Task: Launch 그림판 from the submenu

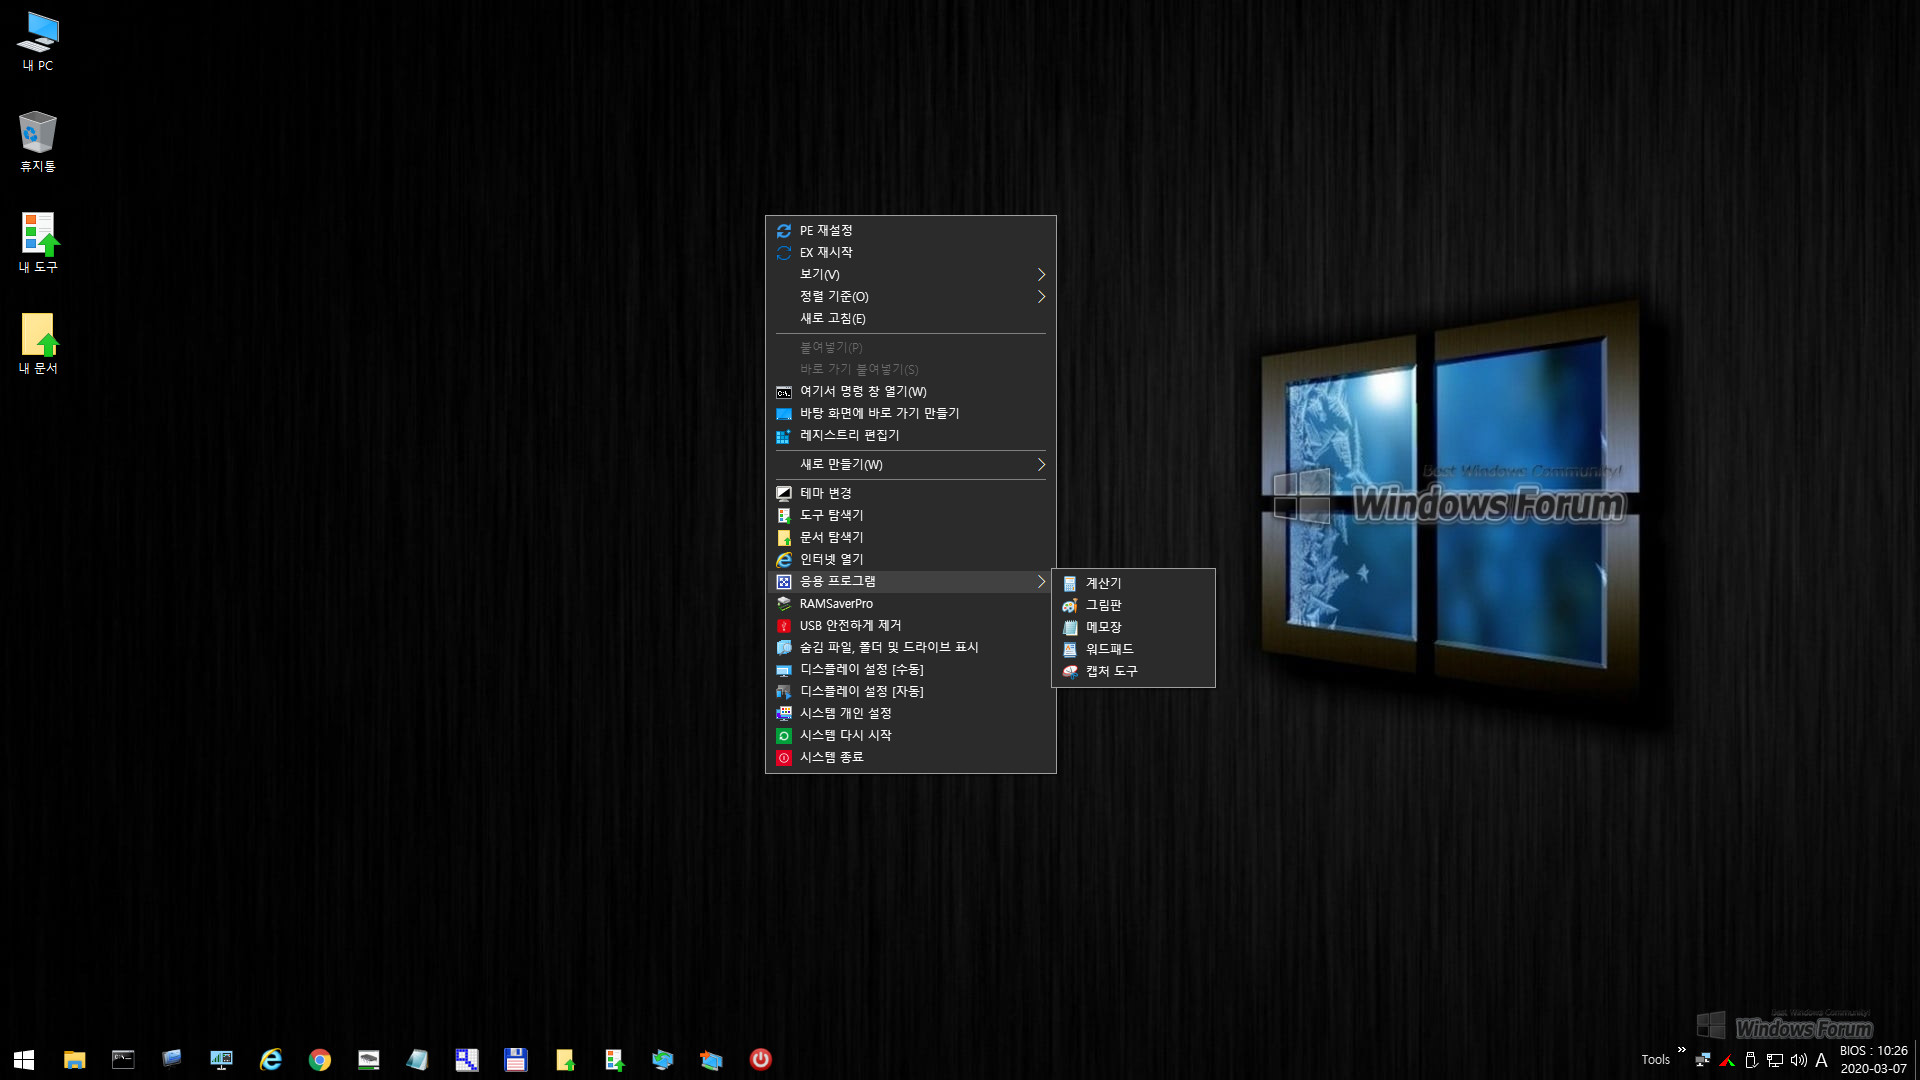Action: pyautogui.click(x=1134, y=605)
